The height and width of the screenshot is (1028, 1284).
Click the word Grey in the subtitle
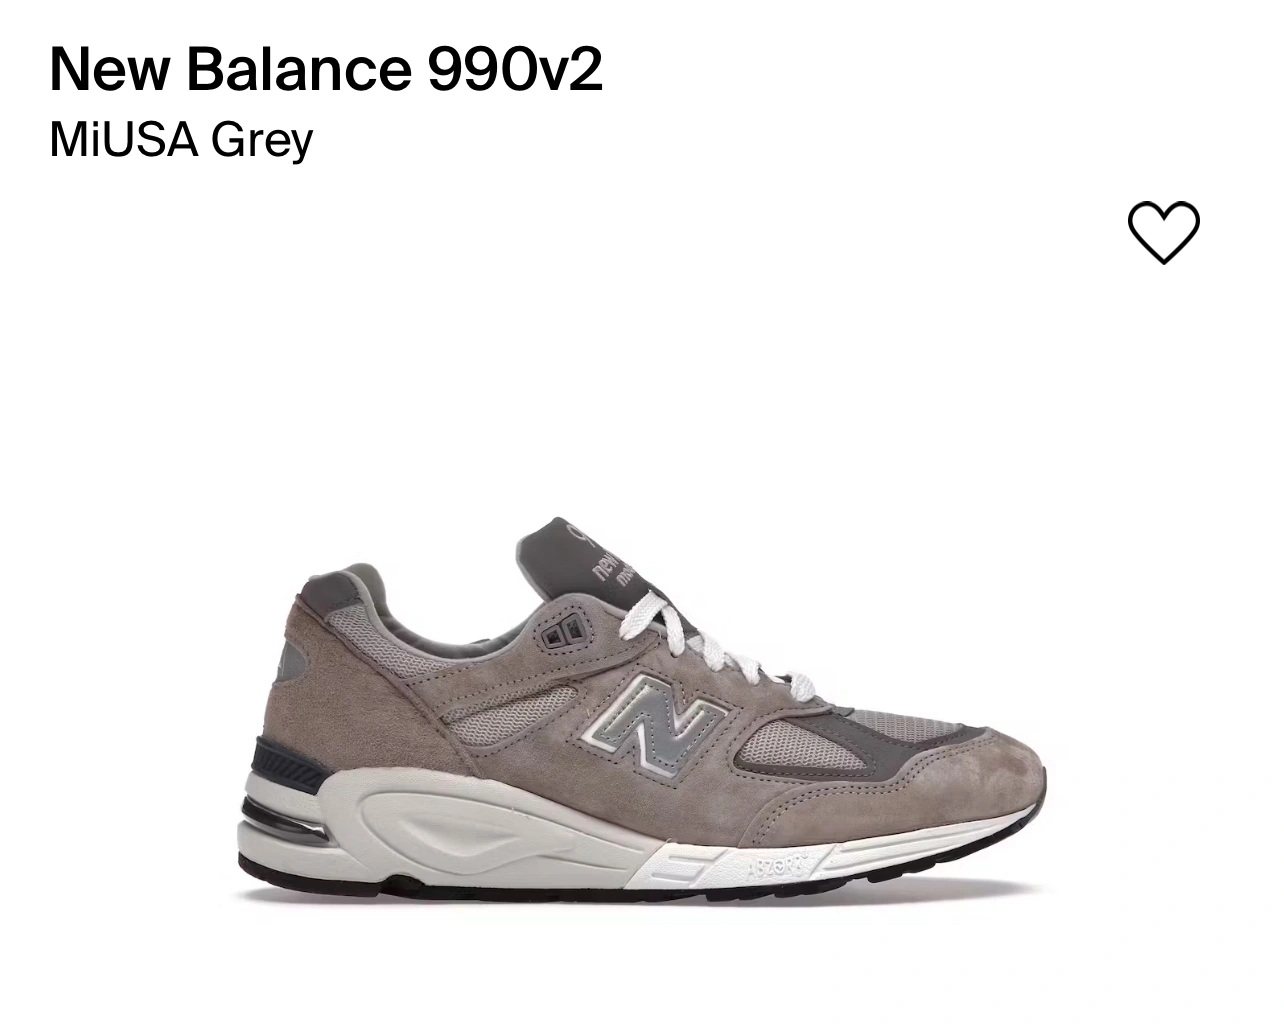click(262, 141)
